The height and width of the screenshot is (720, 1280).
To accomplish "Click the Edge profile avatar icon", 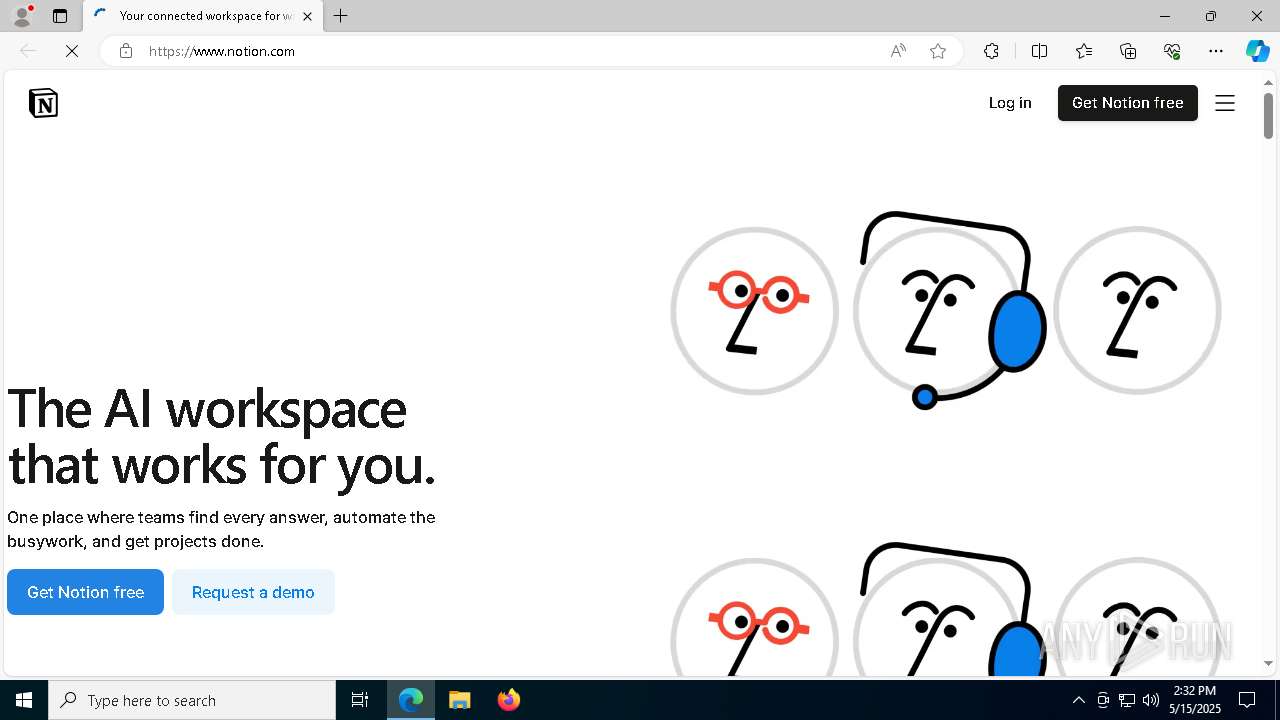I will pos(22,16).
